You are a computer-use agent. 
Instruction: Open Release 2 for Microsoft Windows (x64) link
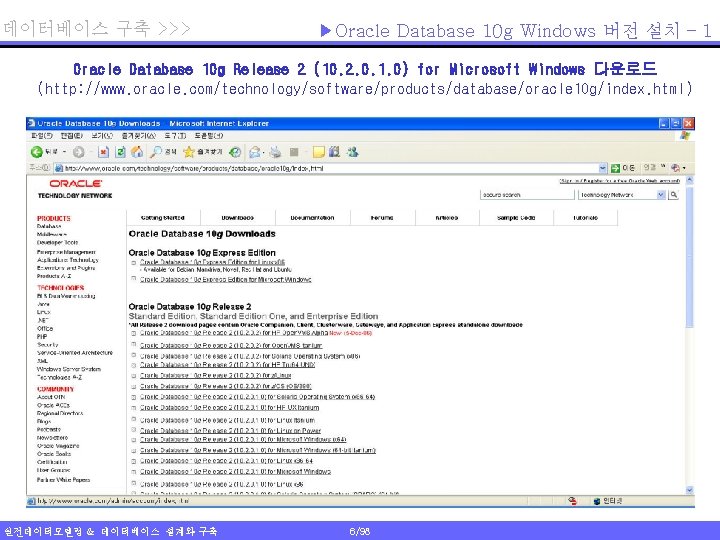[243, 440]
